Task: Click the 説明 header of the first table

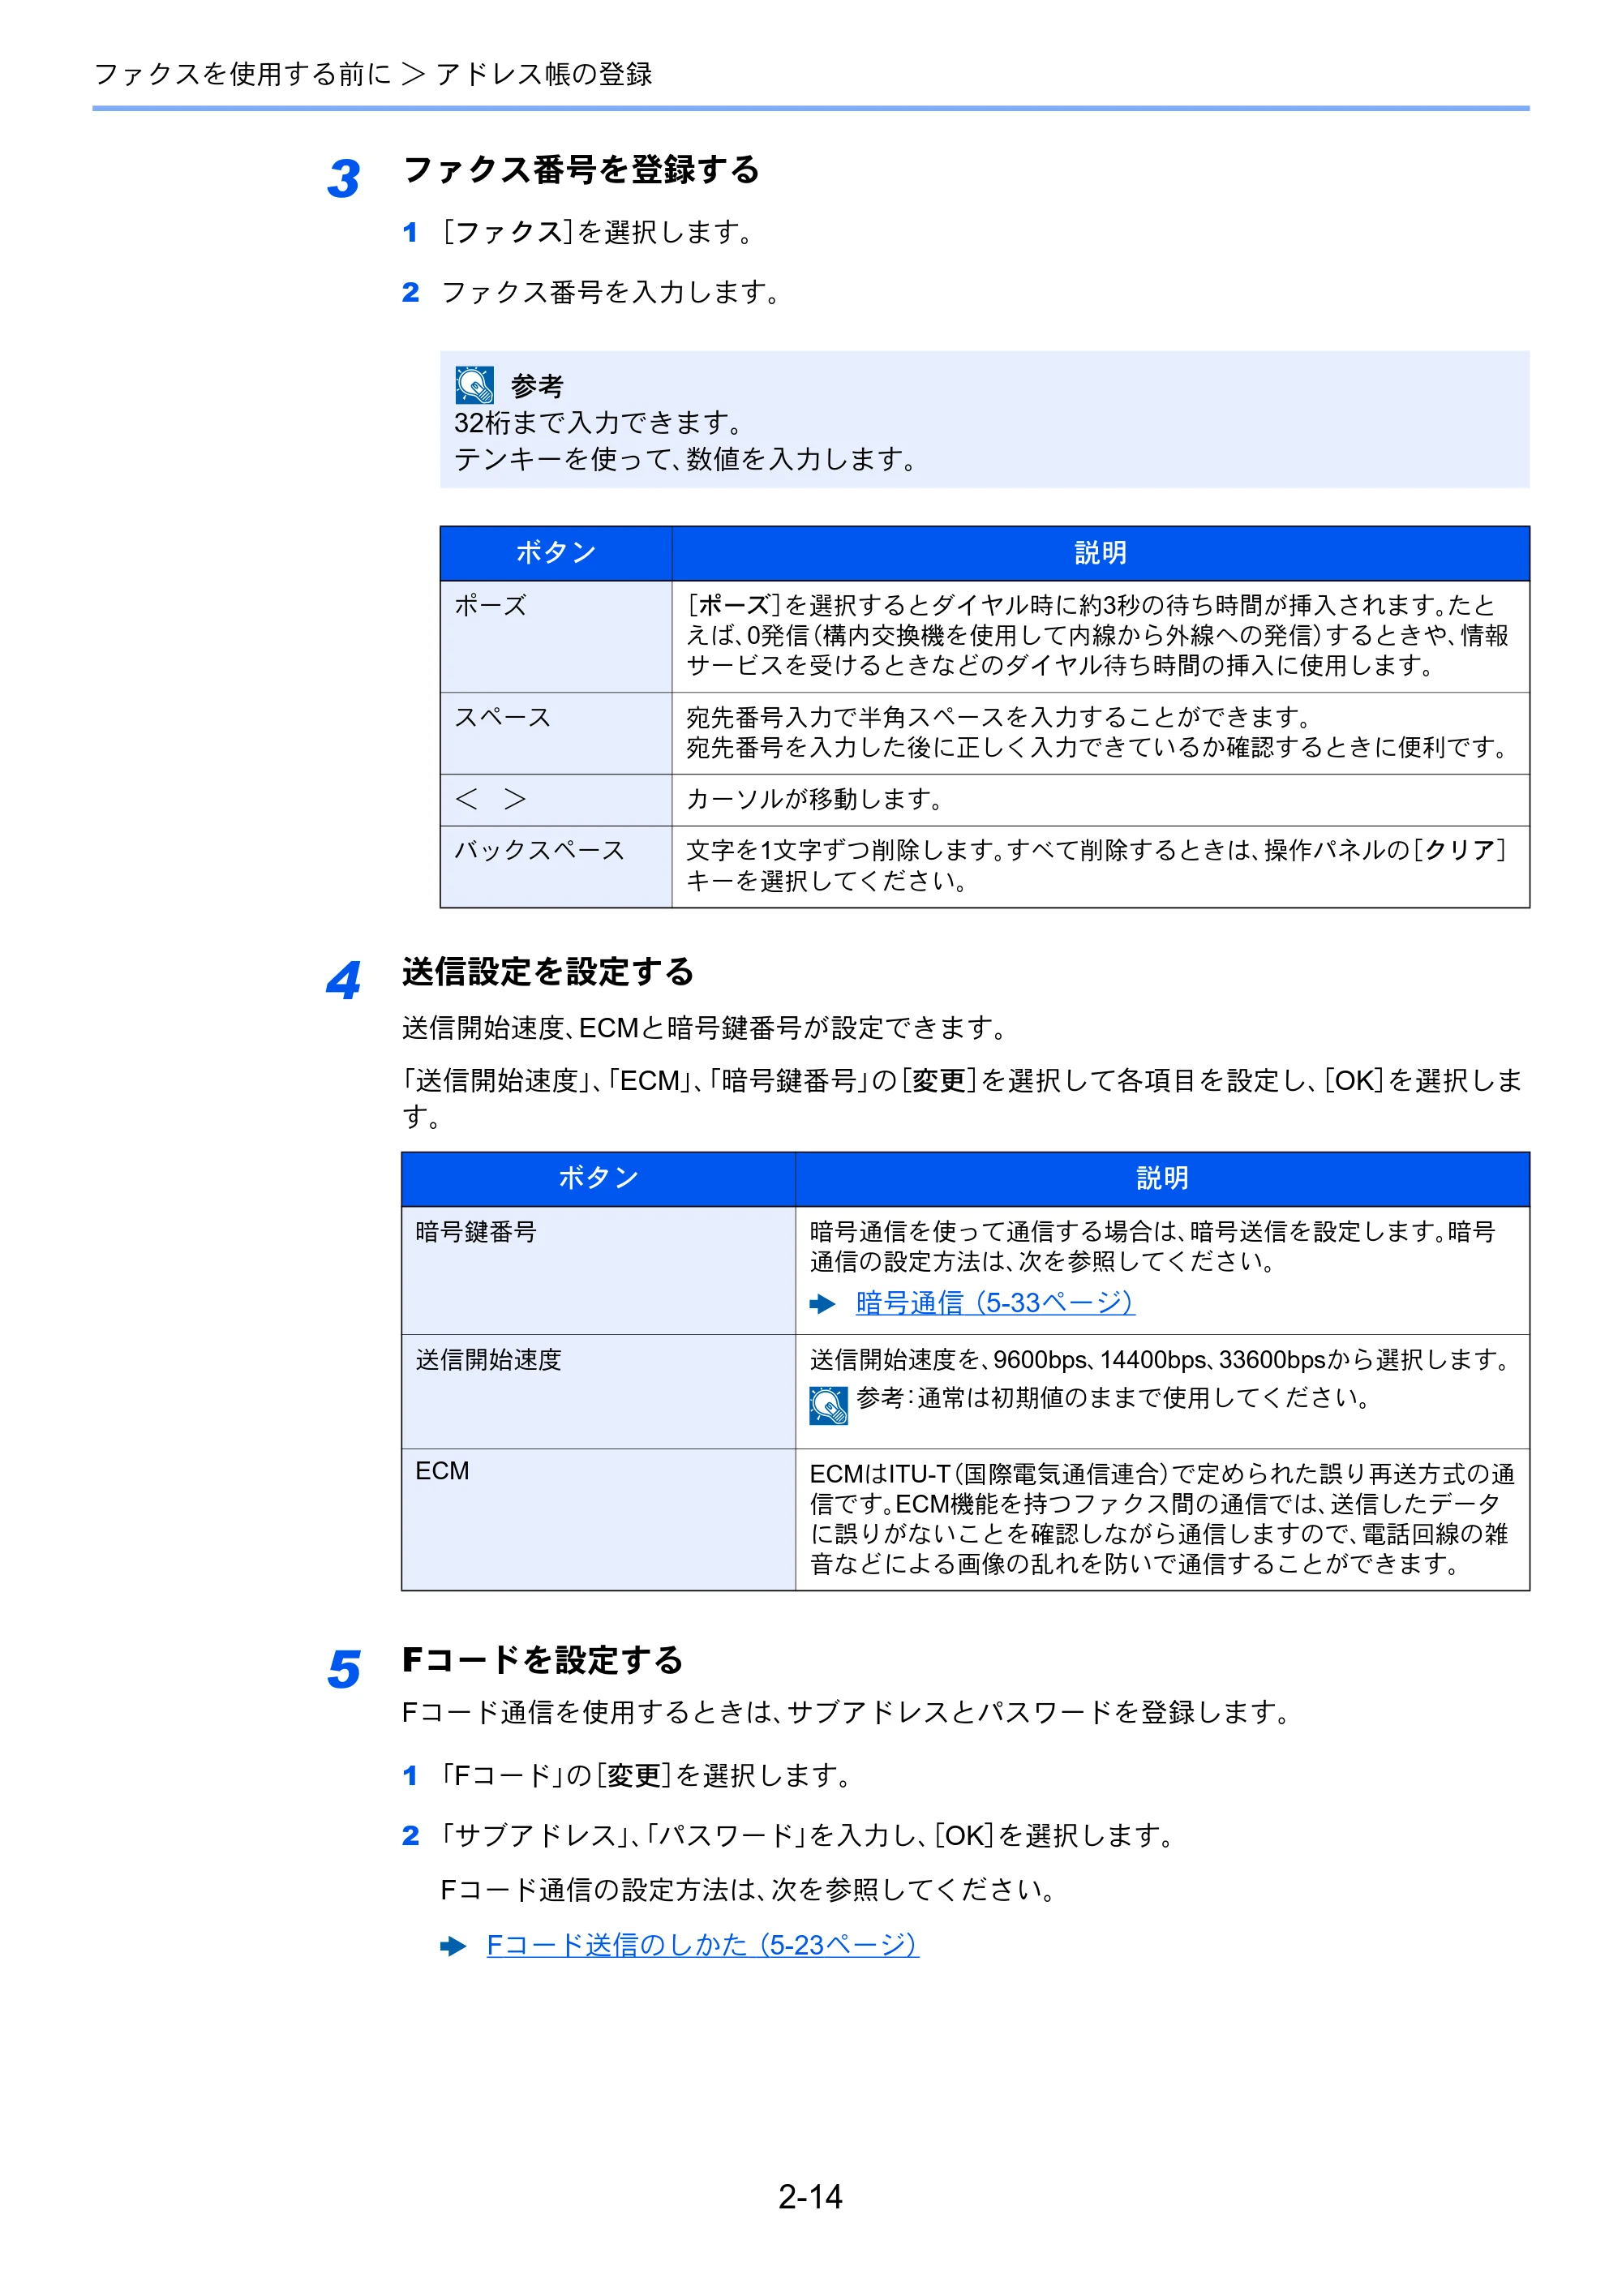Action: tap(1101, 553)
